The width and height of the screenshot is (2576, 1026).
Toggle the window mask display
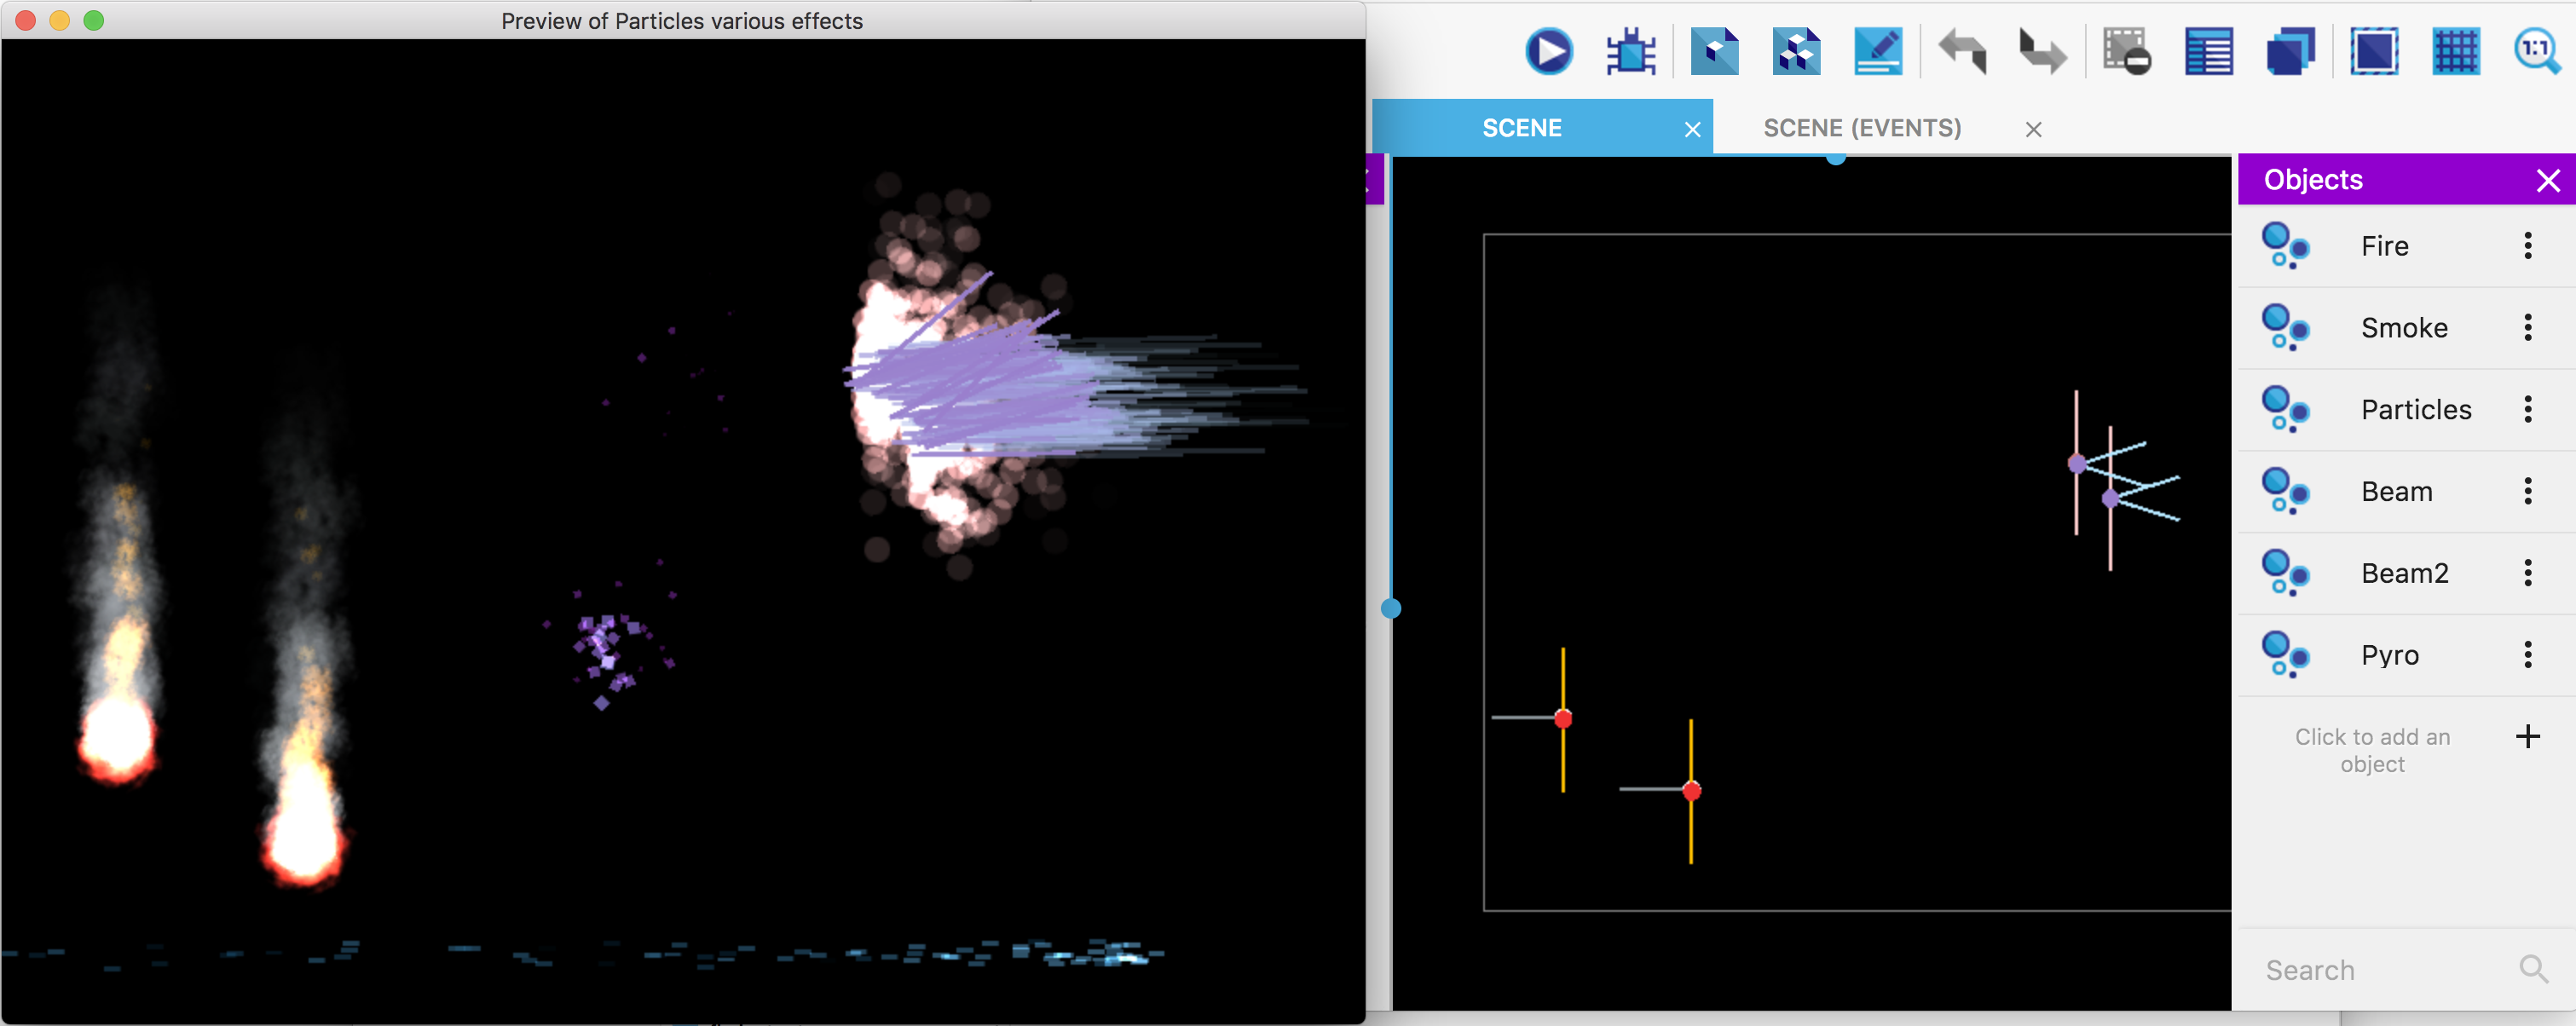click(x=2373, y=51)
